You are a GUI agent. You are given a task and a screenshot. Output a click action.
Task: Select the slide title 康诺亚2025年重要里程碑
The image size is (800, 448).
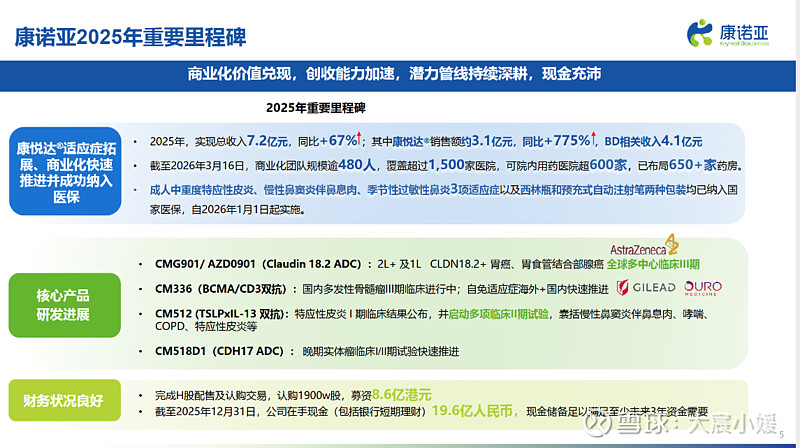coord(130,37)
